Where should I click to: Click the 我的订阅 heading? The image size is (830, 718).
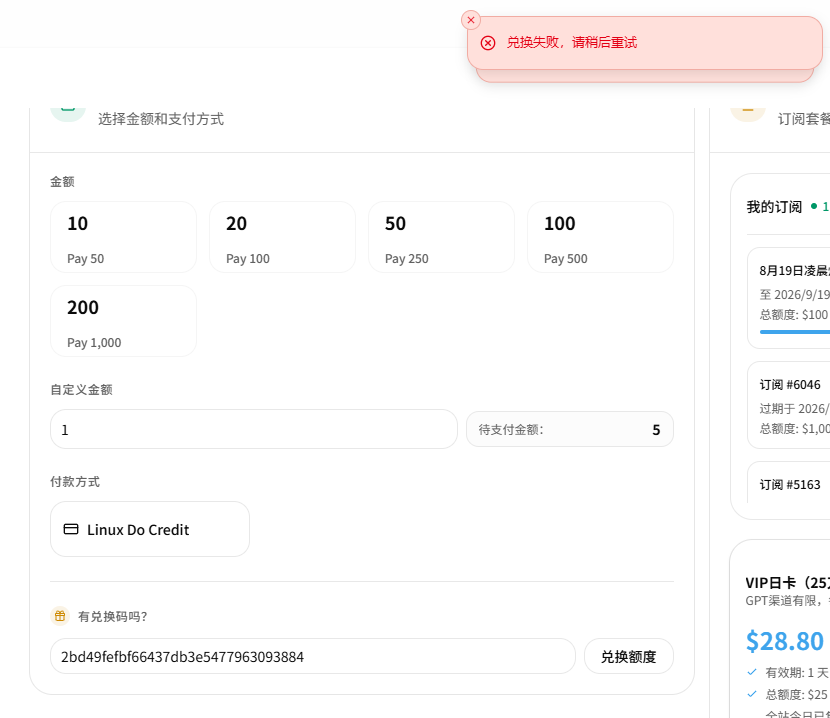pyautogui.click(x=774, y=207)
